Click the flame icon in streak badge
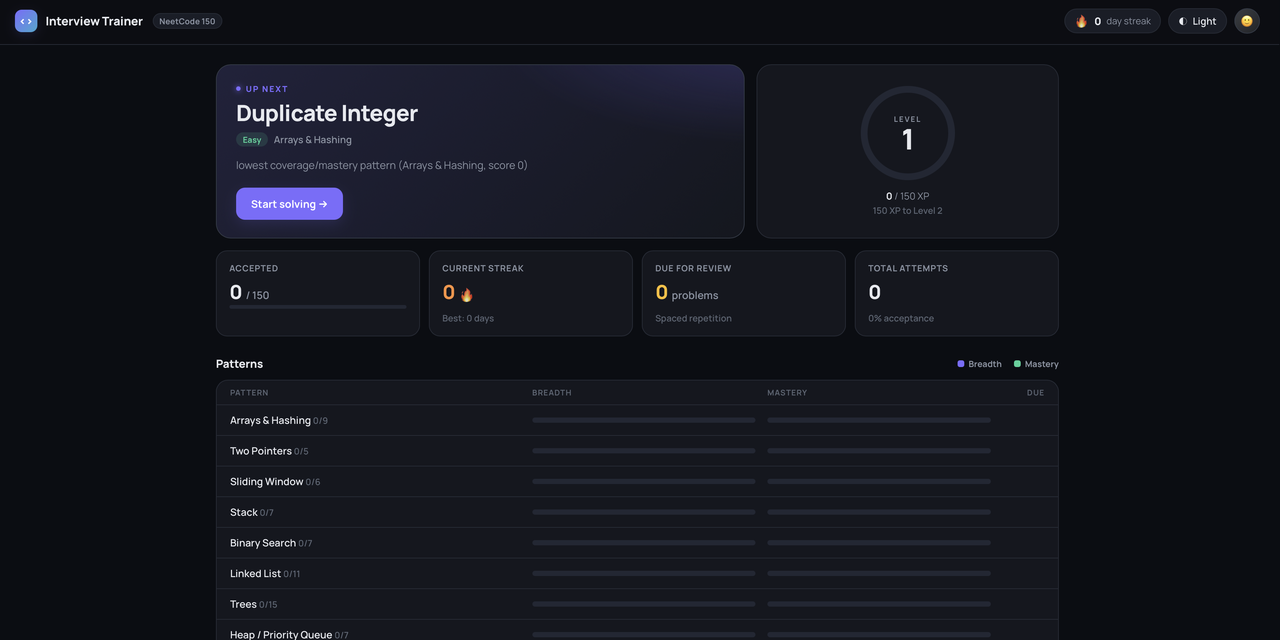 1081,21
